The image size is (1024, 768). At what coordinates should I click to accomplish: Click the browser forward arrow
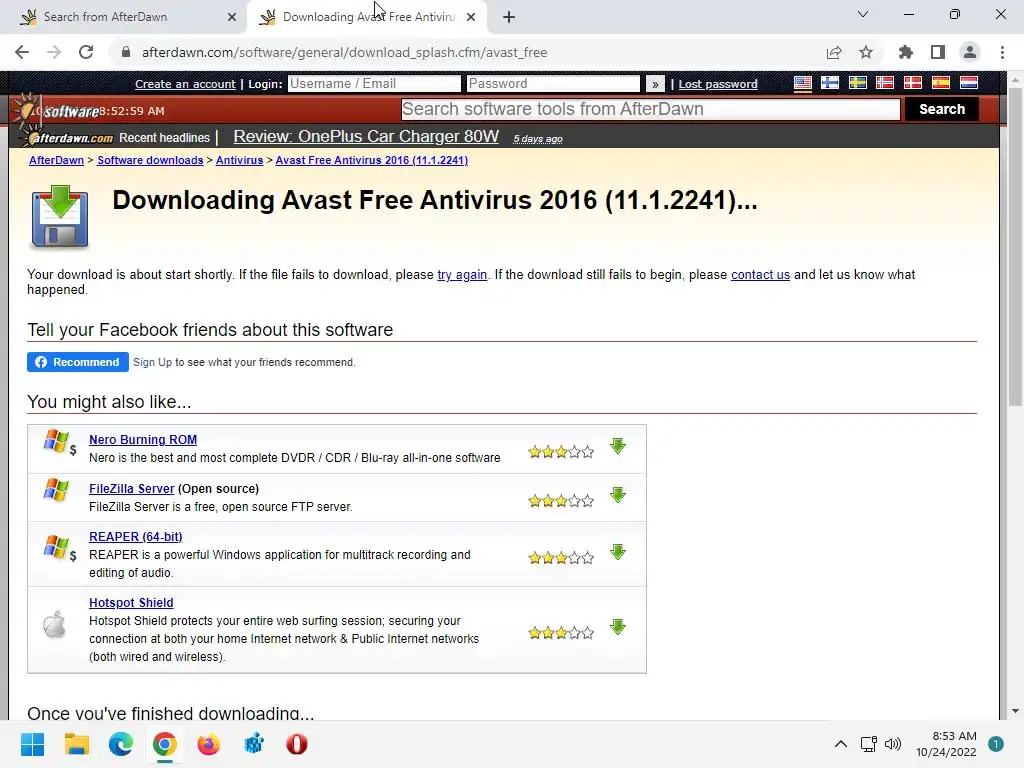click(54, 52)
